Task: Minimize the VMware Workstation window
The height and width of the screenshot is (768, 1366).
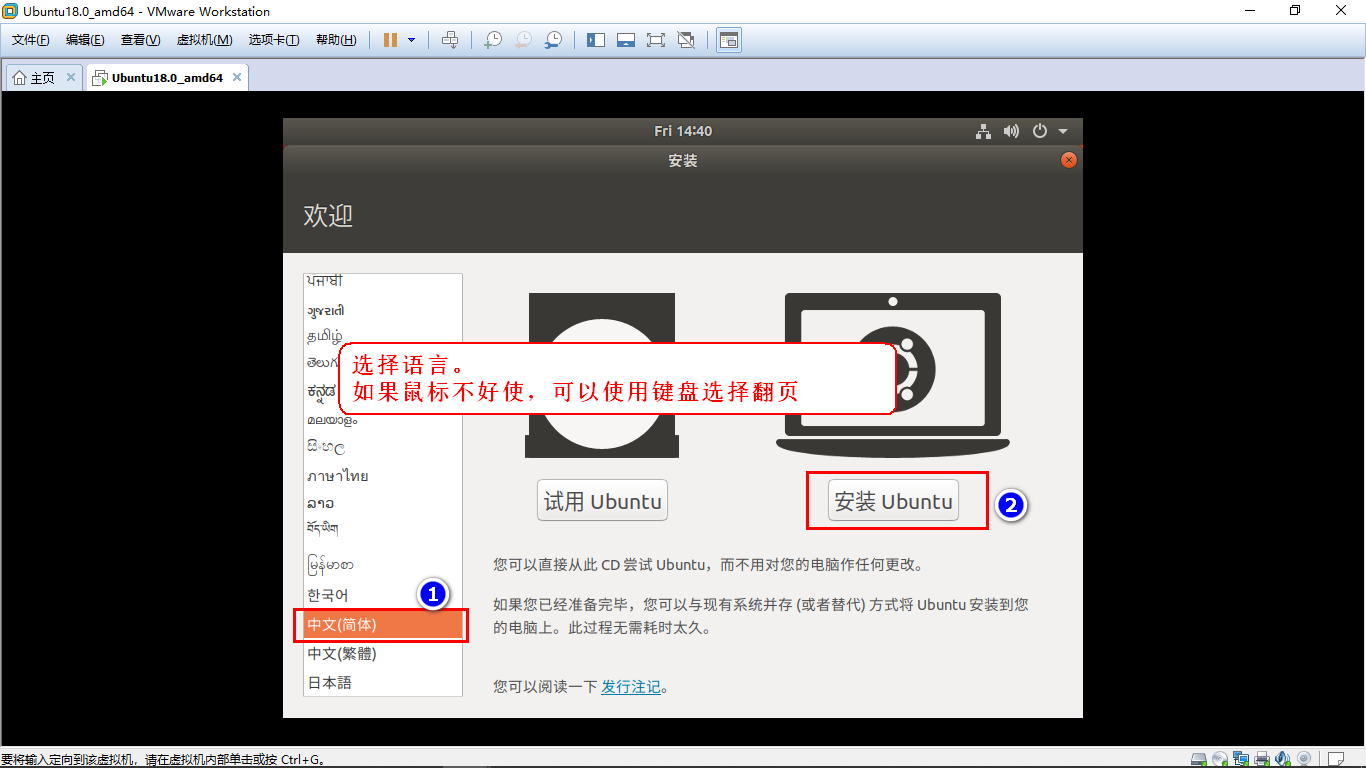Action: [x=1250, y=11]
